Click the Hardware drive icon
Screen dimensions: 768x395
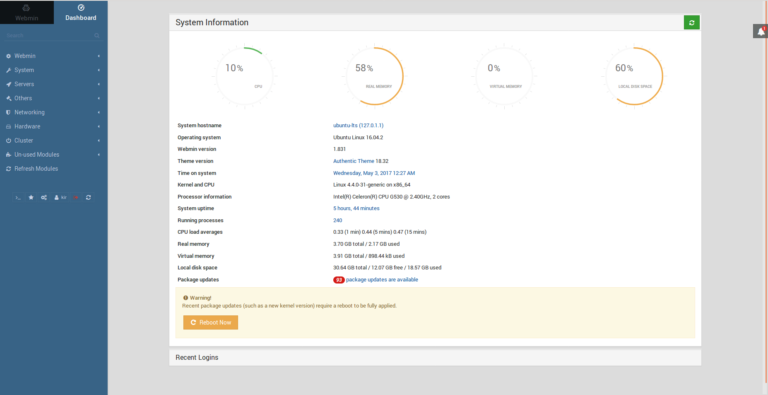pyautogui.click(x=8, y=126)
